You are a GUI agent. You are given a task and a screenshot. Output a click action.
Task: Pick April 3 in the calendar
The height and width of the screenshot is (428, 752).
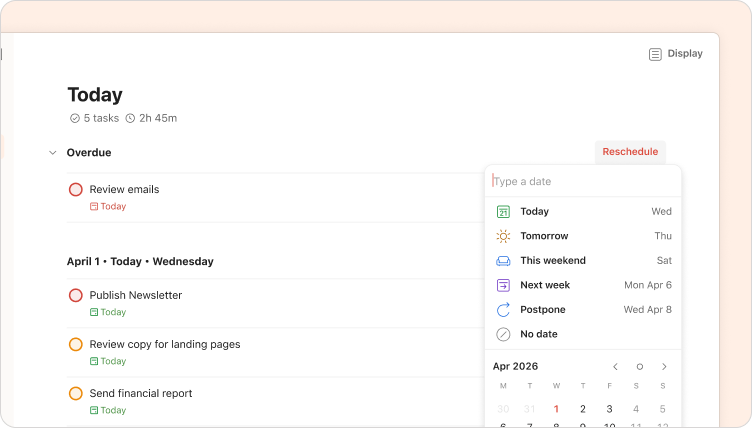609,409
